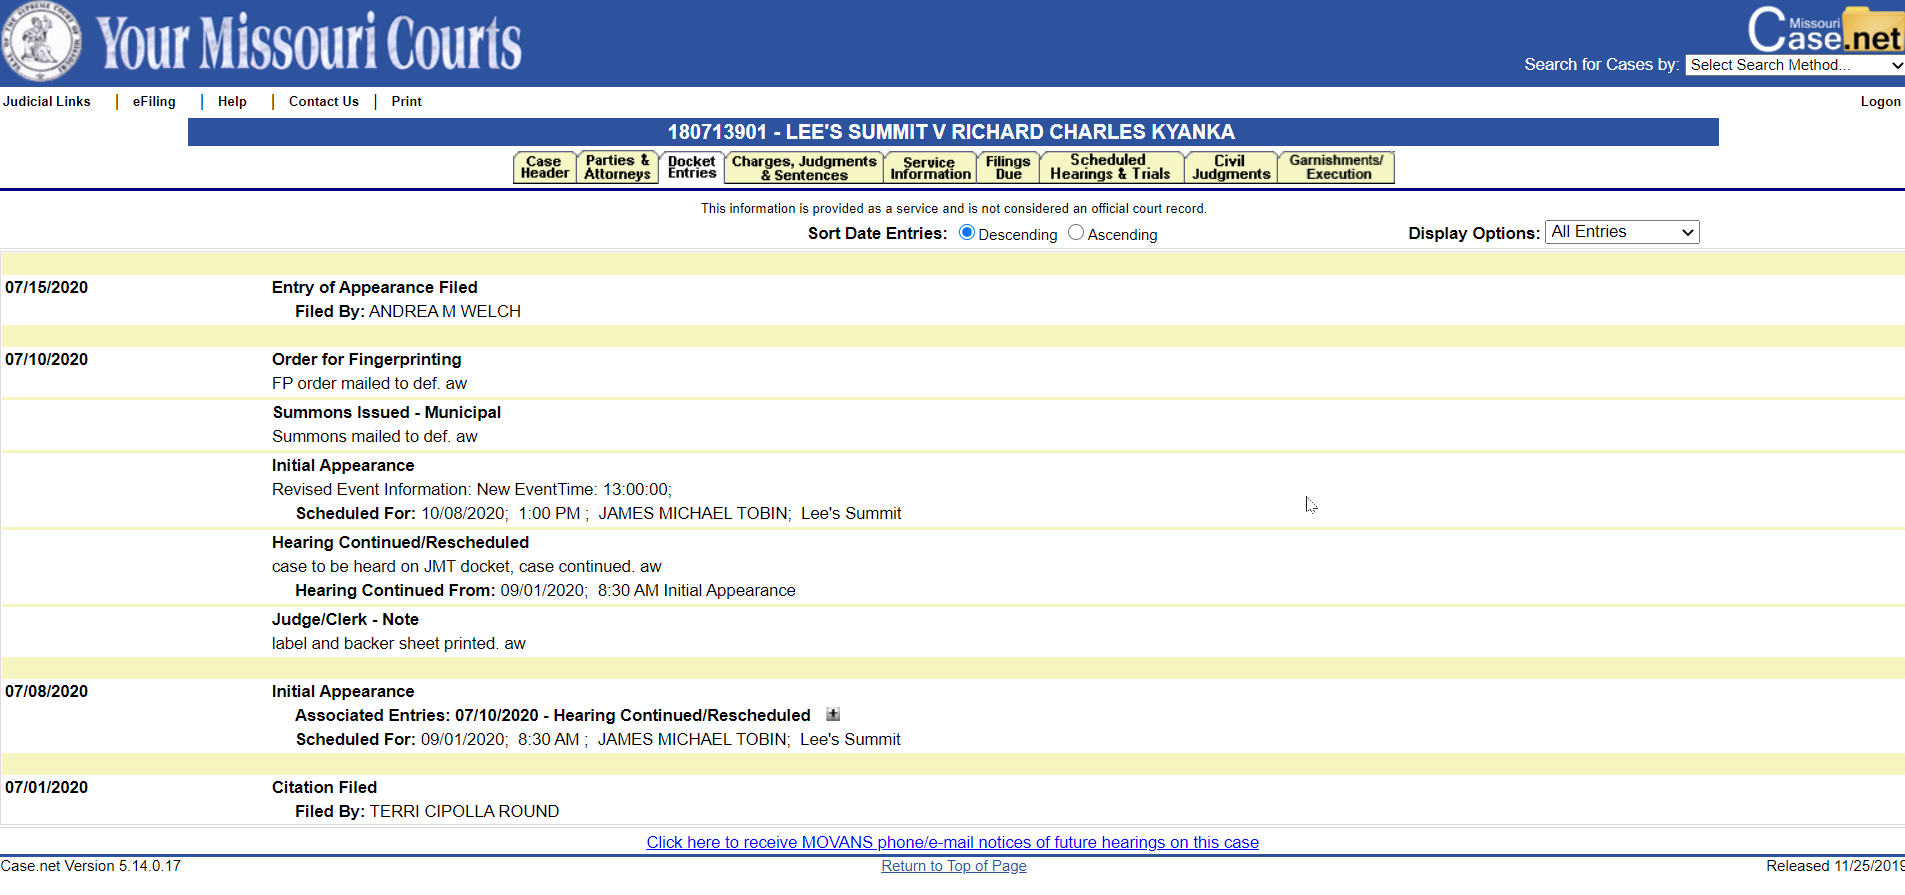
Task: Click the Order for Fingerprinting entry
Action: (x=367, y=359)
